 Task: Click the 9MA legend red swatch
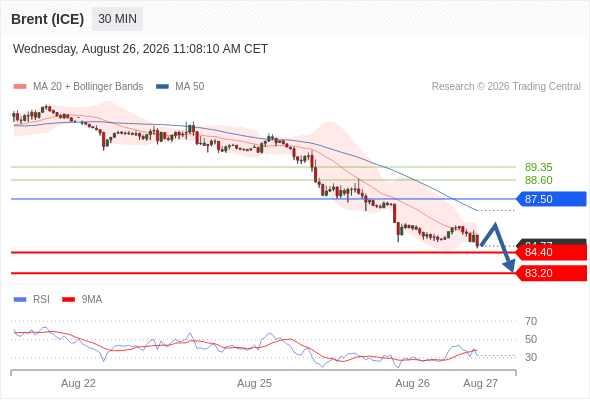pos(68,300)
